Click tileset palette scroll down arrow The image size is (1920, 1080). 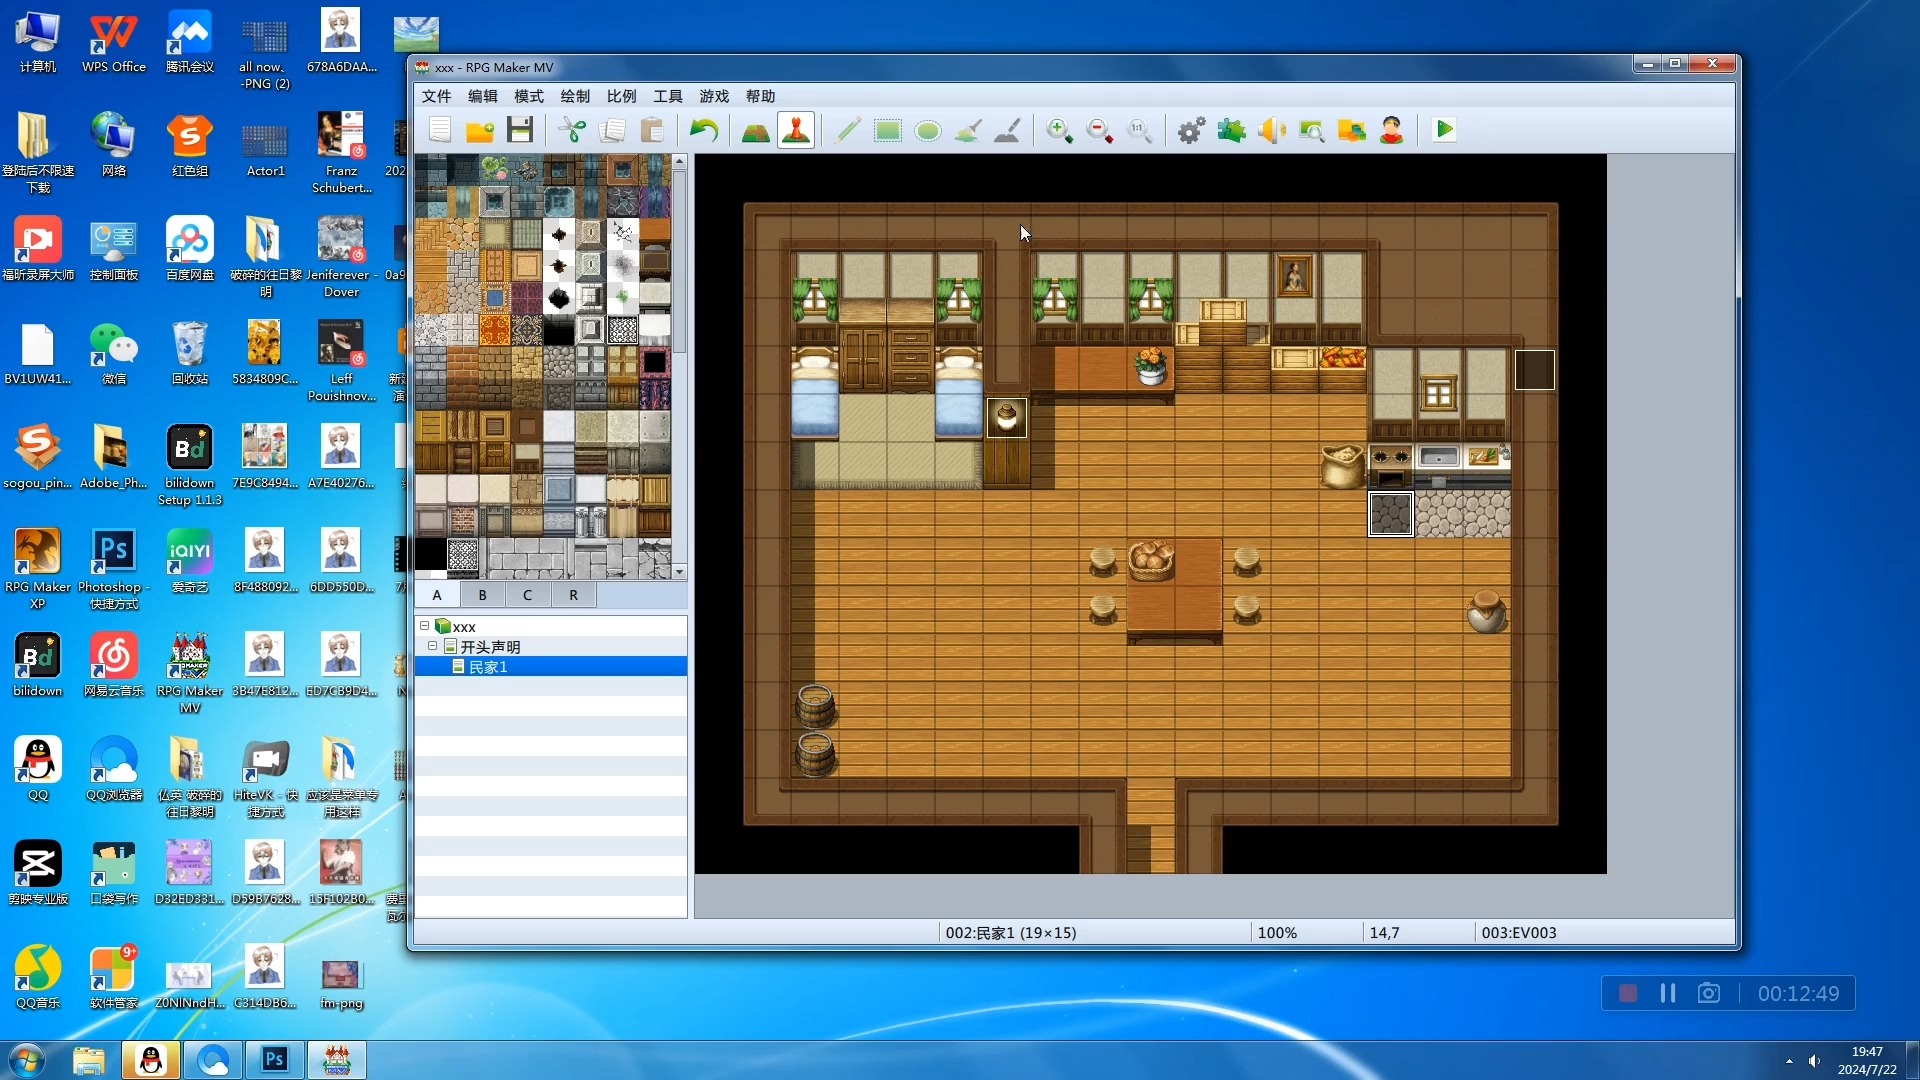click(680, 572)
